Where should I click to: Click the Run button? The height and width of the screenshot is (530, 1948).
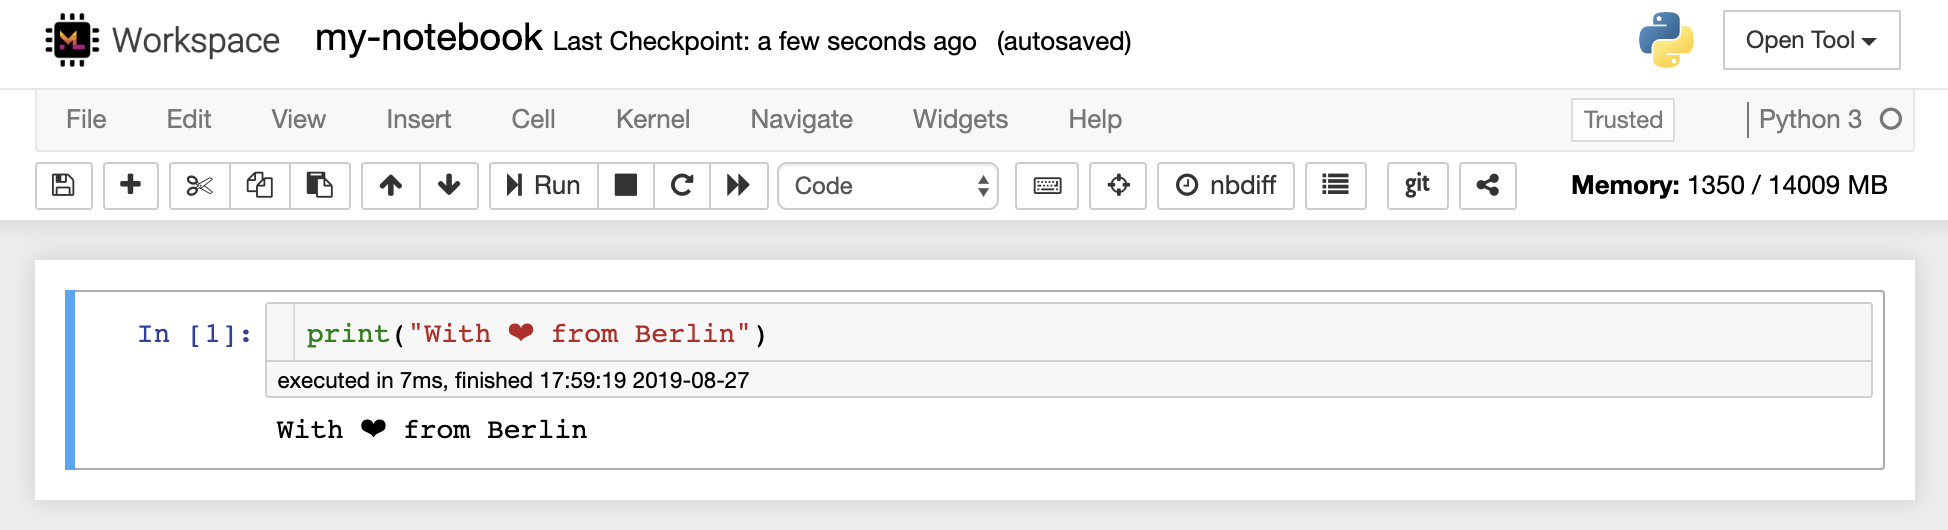544,186
